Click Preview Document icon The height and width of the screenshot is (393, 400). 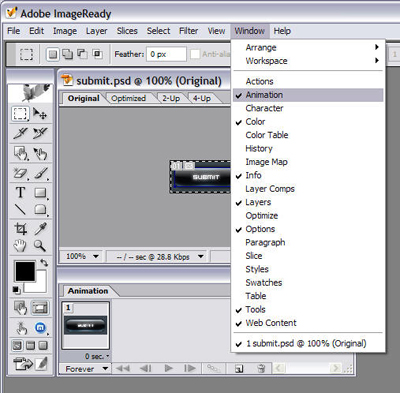tap(21, 328)
